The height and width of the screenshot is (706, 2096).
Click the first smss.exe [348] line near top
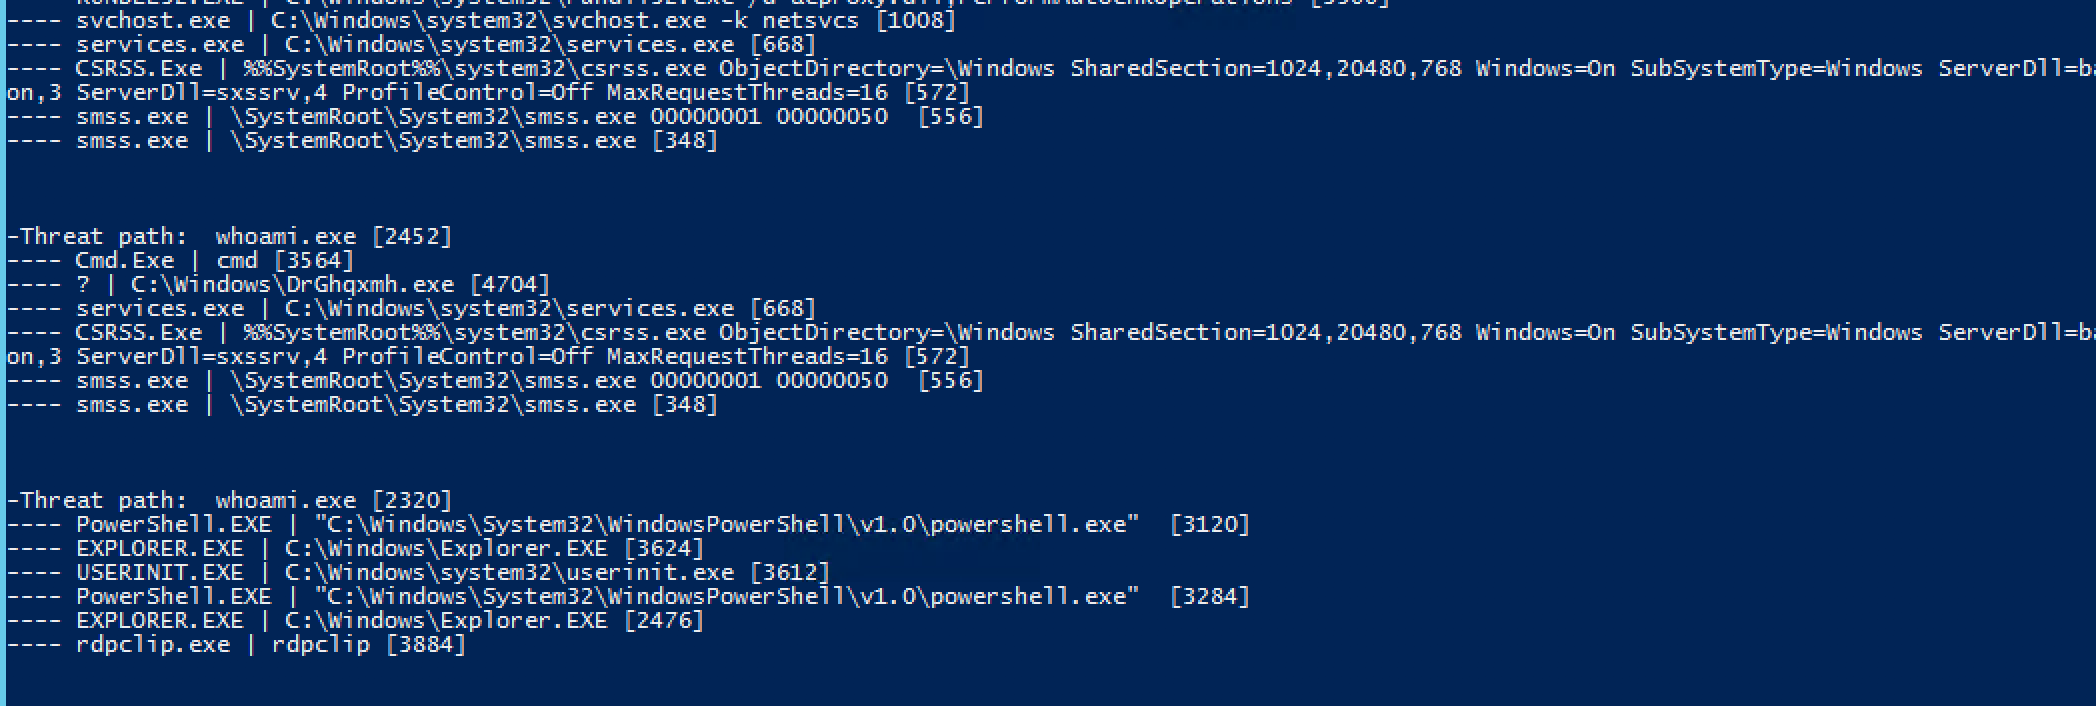coord(363,141)
